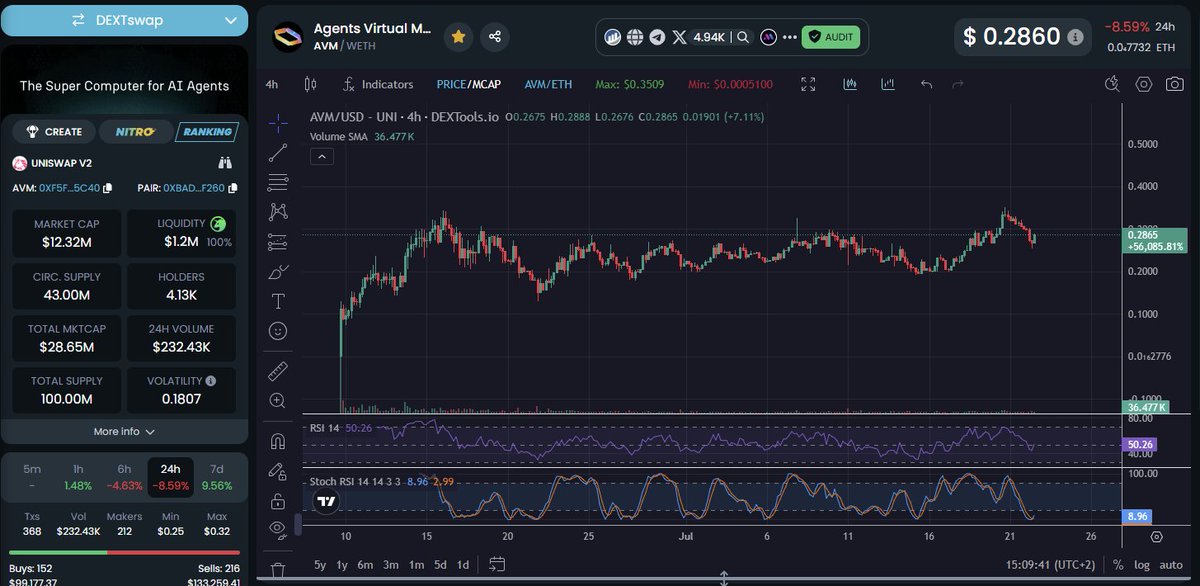Viewport: 1200px width, 586px height.
Task: Click the undo arrow in chart toolbar
Action: 926,85
